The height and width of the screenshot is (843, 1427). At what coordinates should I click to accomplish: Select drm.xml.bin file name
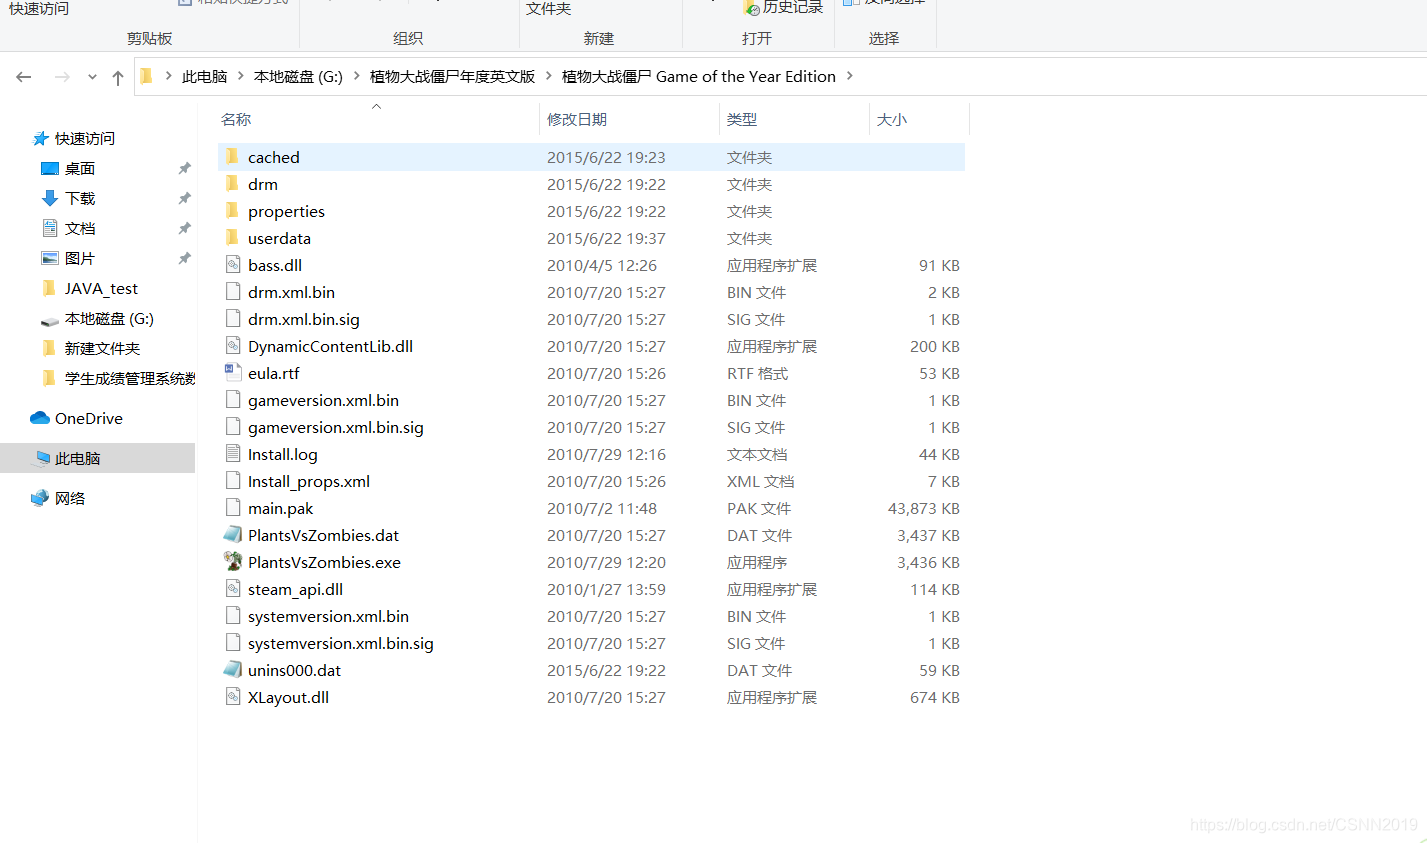click(291, 292)
